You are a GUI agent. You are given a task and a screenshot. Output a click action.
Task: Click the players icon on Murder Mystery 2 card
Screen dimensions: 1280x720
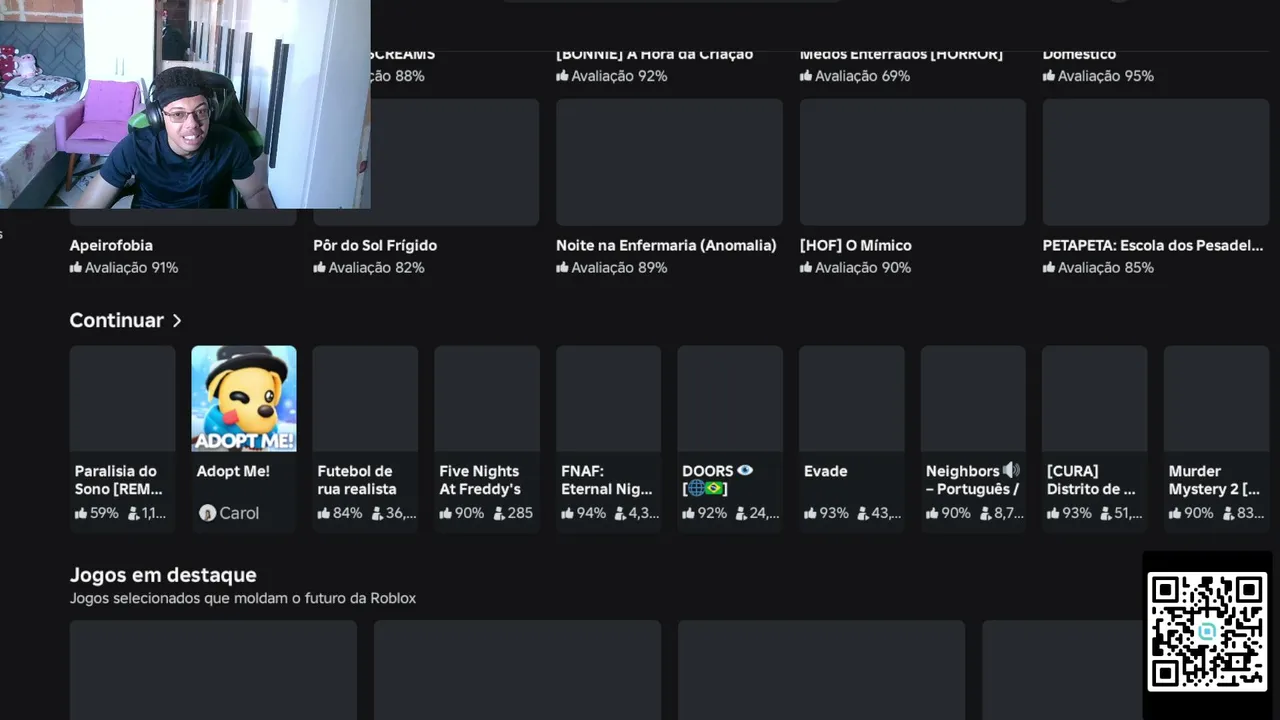pos(1229,513)
